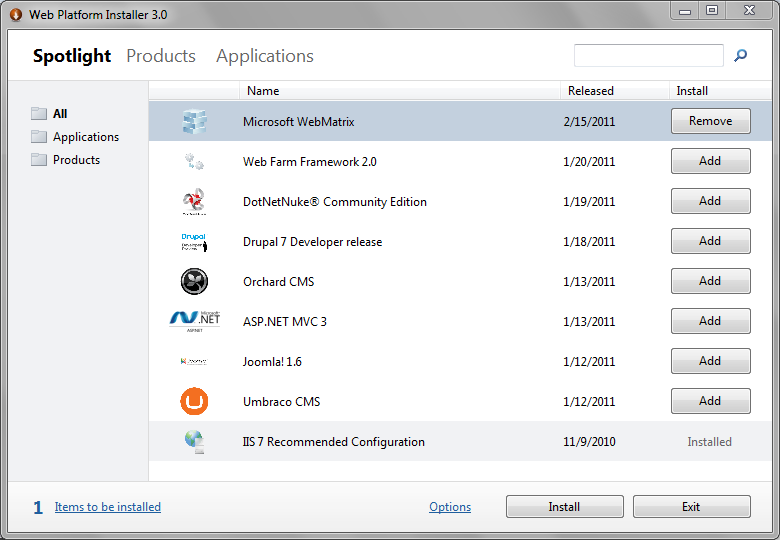780x540 pixels.
Task: Select Orchard CMS name text
Action: (x=279, y=281)
